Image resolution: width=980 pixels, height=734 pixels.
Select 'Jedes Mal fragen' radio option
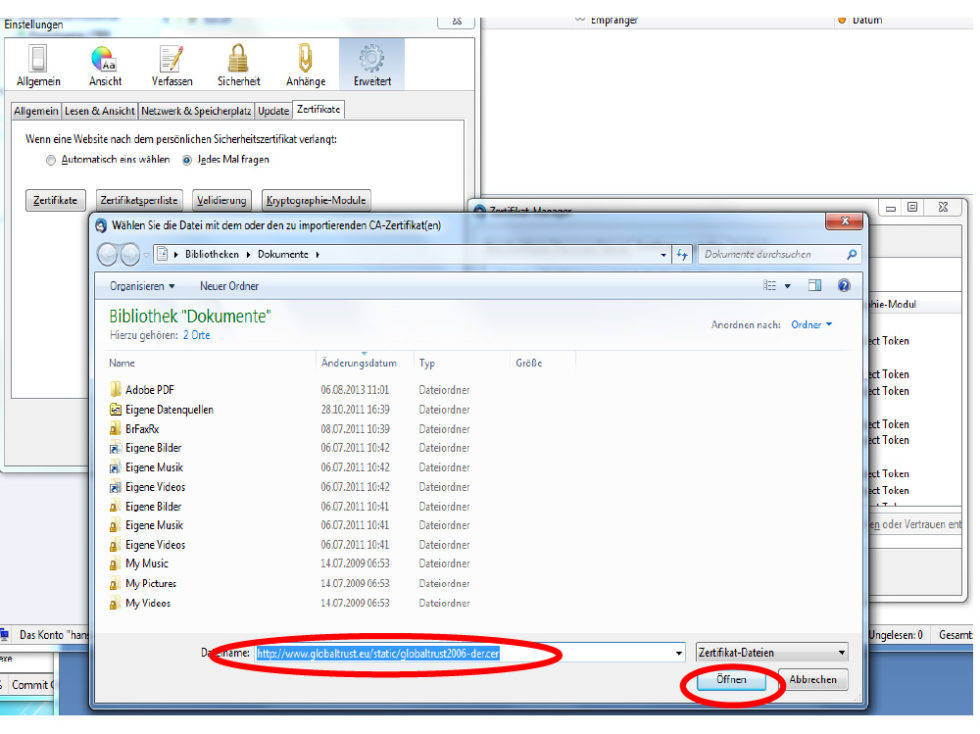pos(187,160)
